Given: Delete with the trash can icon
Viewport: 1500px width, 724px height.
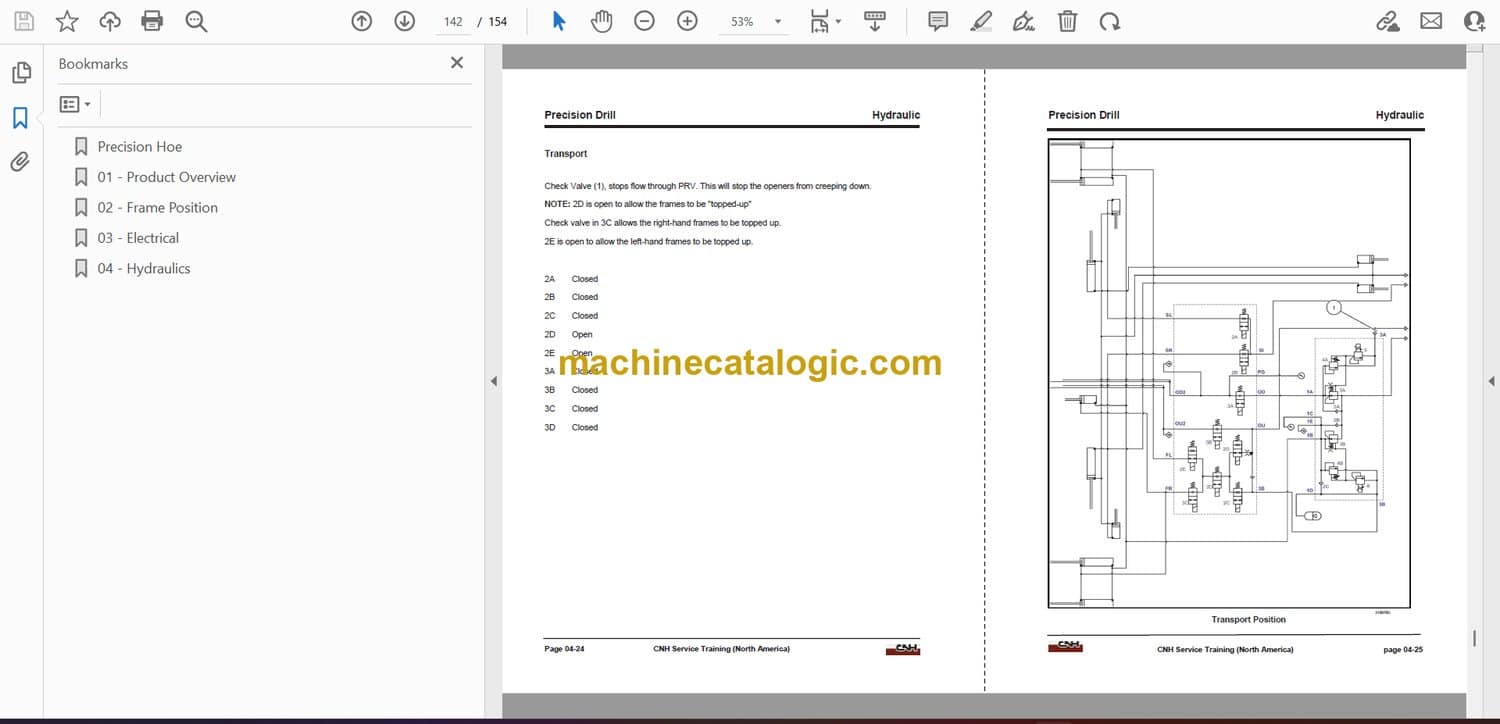Looking at the screenshot, I should pos(1067,21).
